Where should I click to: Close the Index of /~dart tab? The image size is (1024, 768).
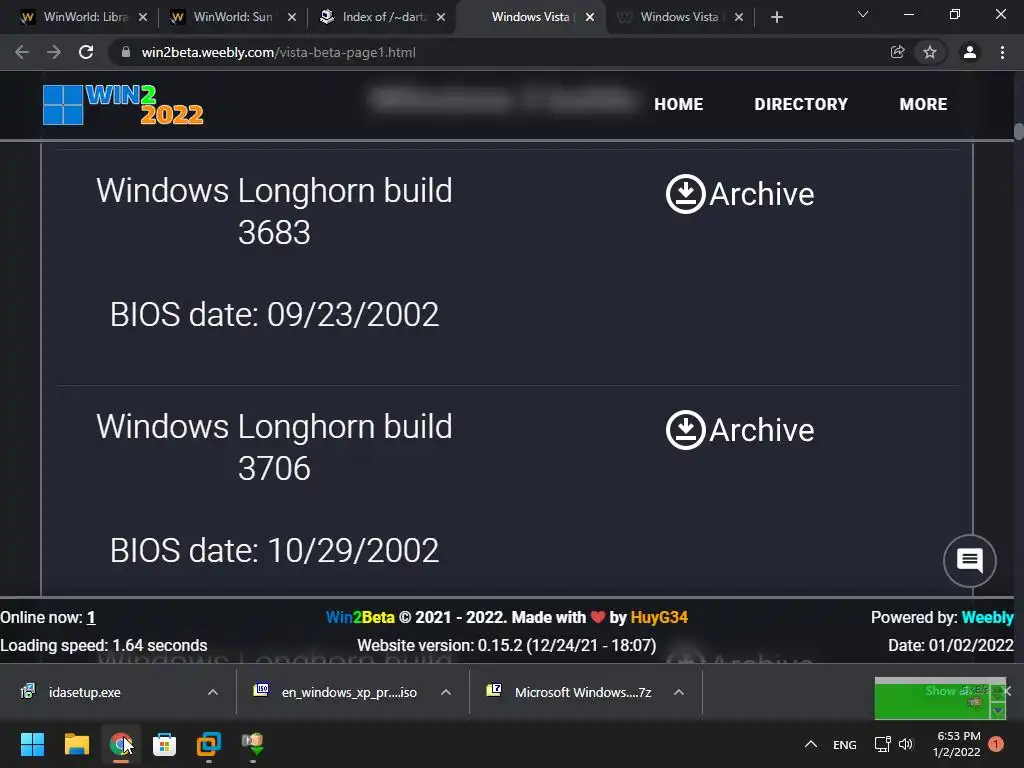click(441, 17)
